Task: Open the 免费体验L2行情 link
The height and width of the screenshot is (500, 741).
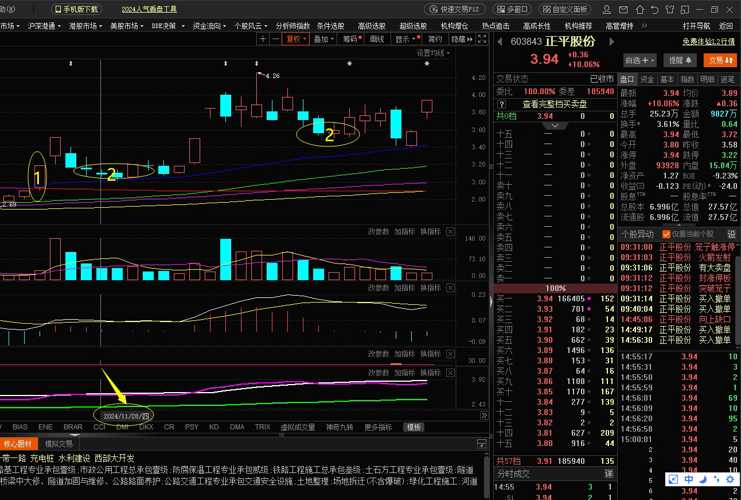Action: [709, 42]
